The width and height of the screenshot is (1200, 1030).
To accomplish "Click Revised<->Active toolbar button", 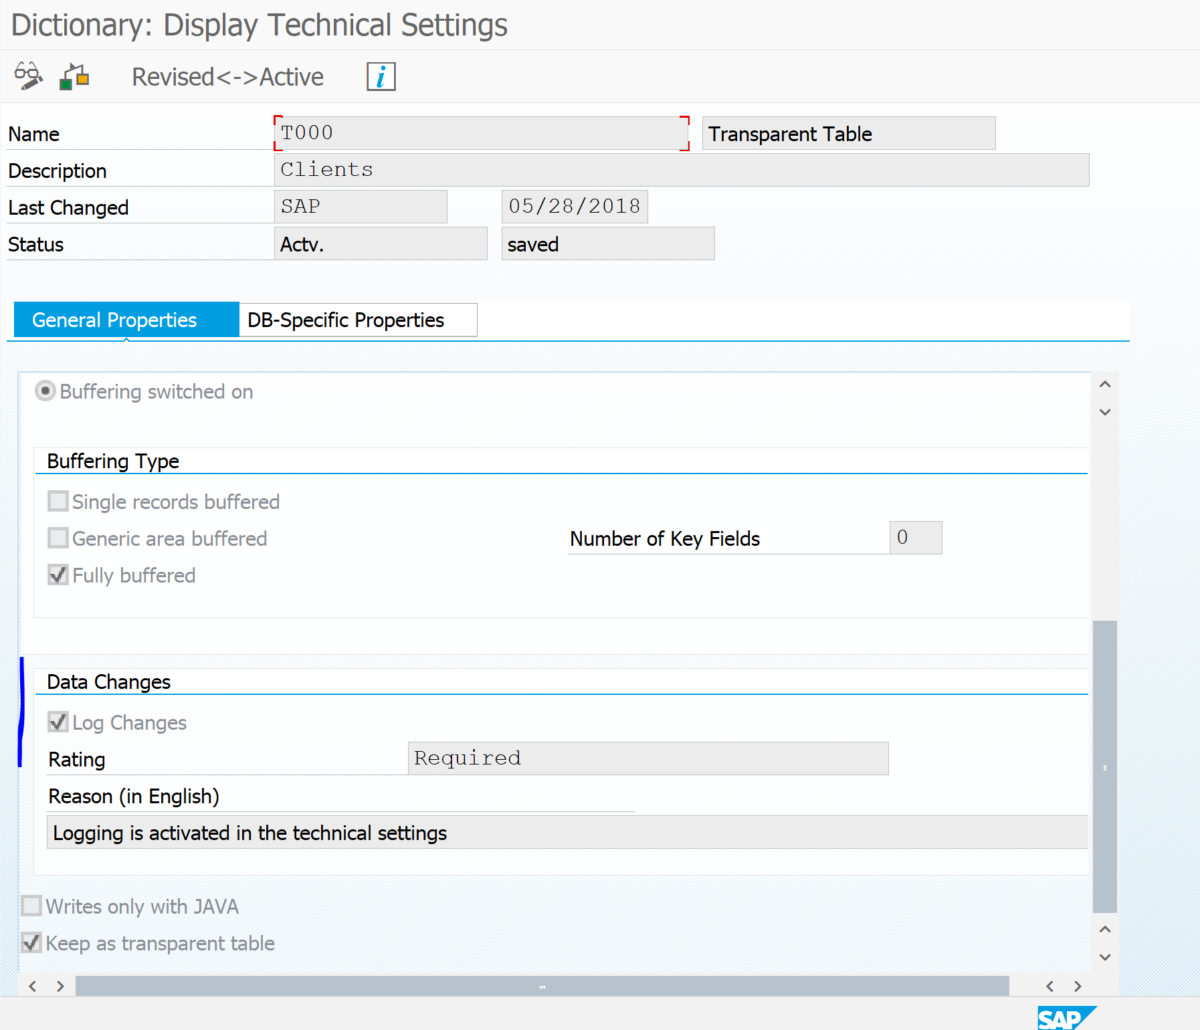I will [x=227, y=77].
